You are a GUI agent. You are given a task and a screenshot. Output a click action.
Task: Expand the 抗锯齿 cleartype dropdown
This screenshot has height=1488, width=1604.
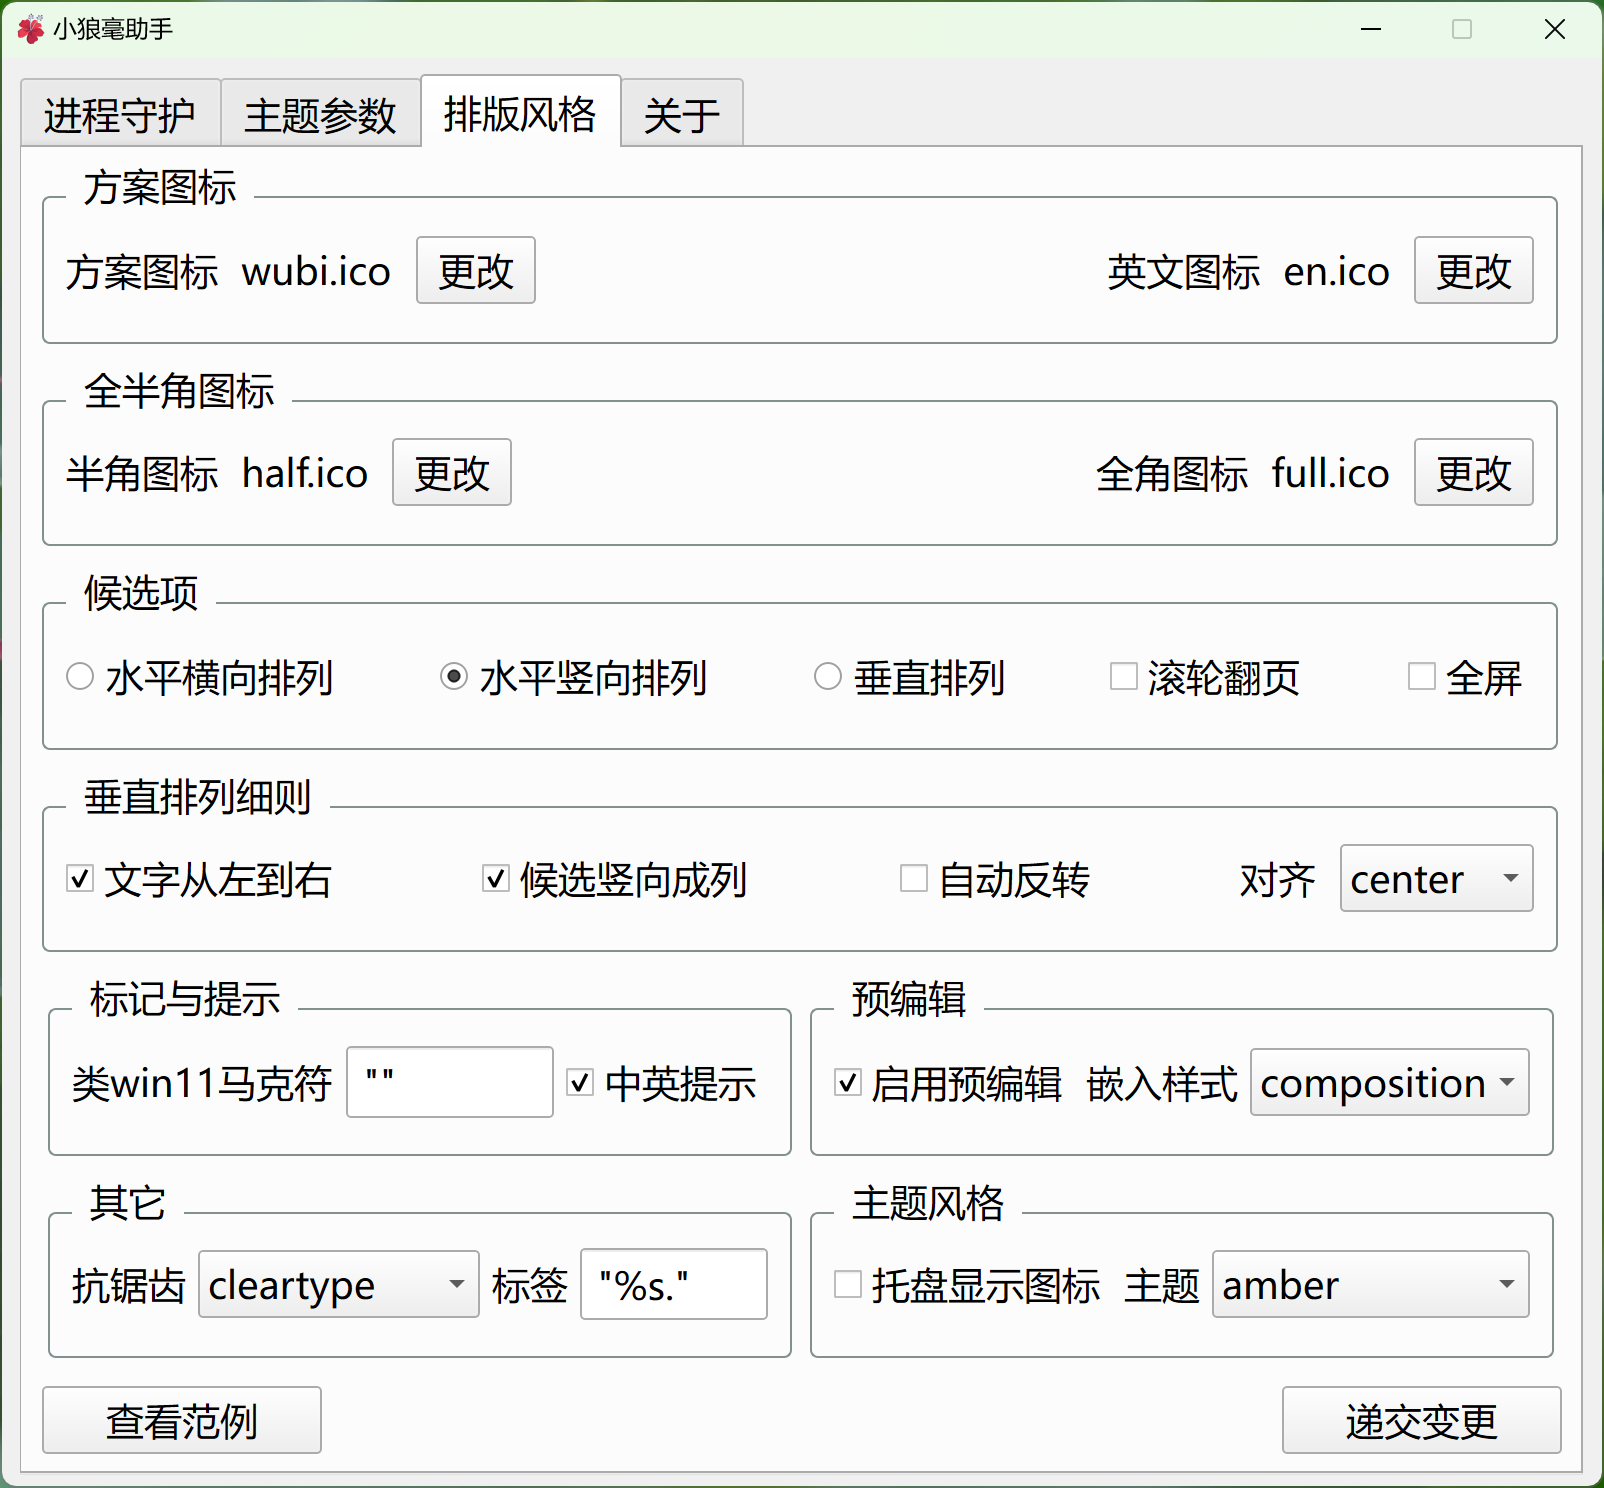338,1285
